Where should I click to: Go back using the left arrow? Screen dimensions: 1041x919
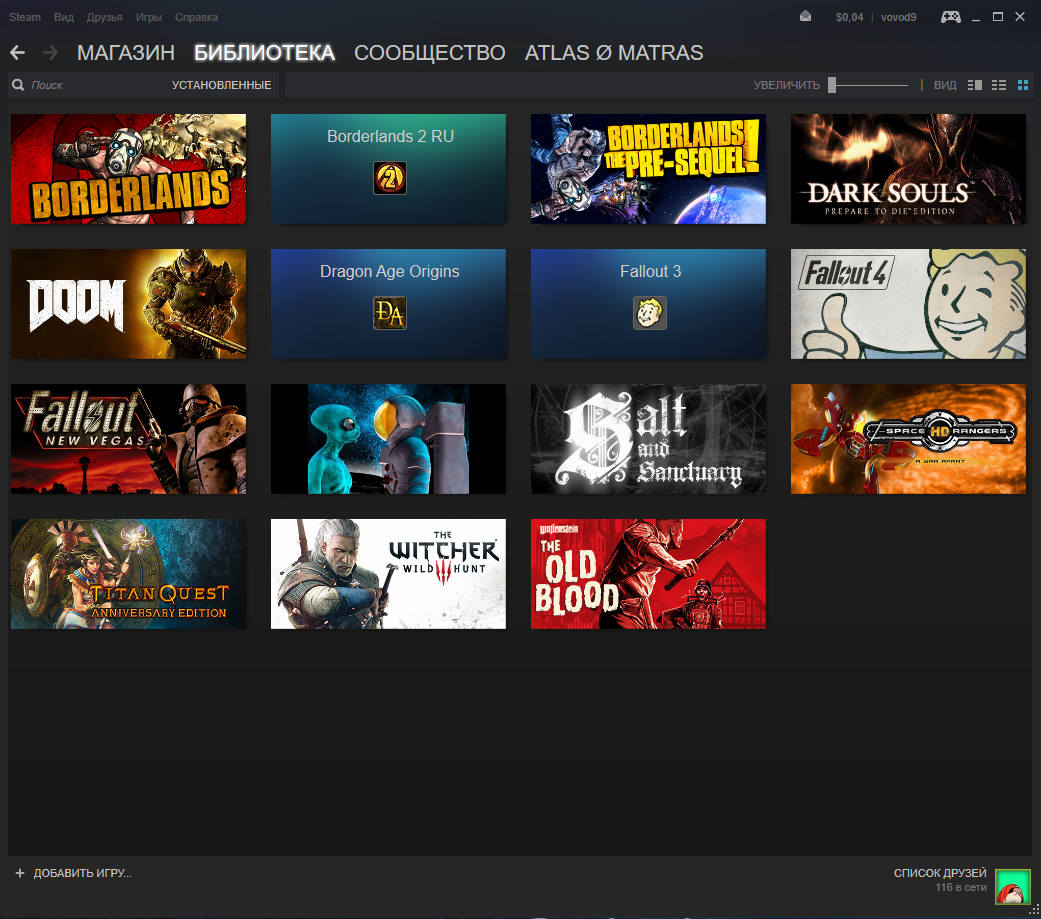(x=18, y=52)
